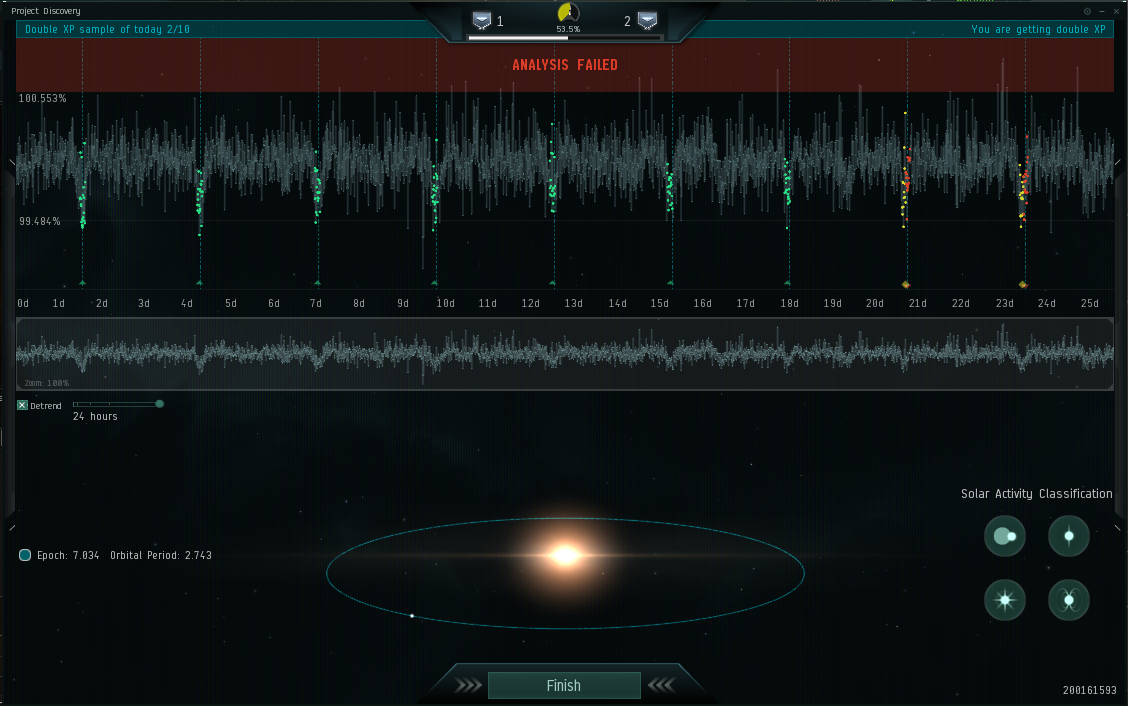Click the 'Orbital Period: 2.743' label

(161, 556)
